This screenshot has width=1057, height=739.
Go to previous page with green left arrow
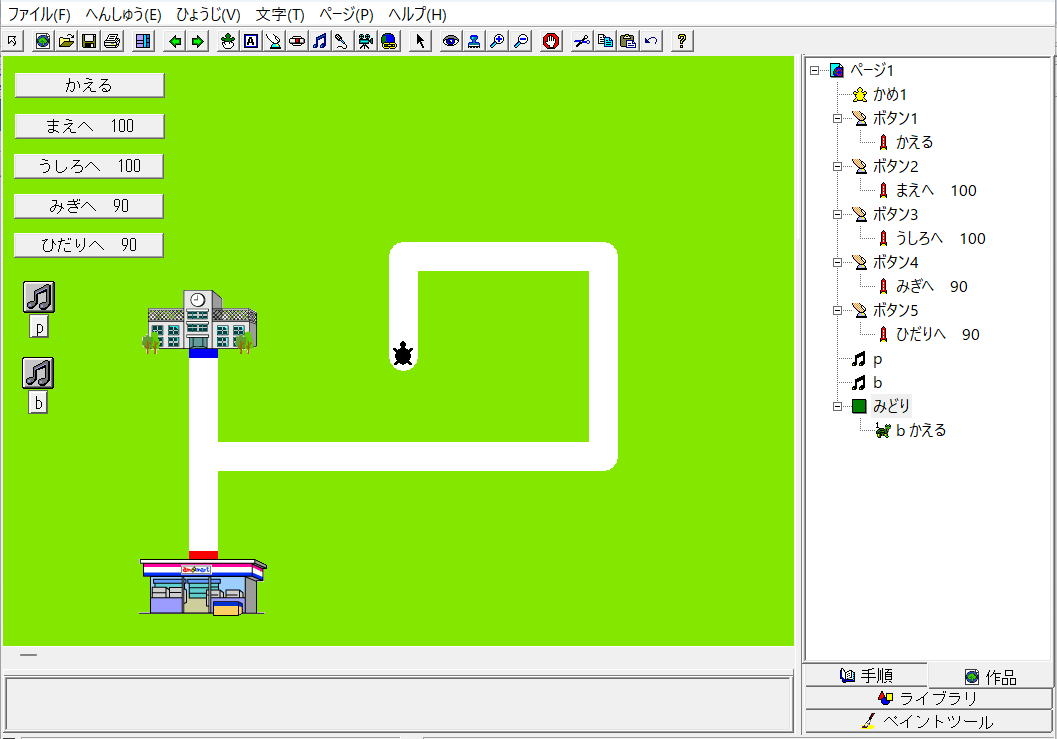coord(175,41)
